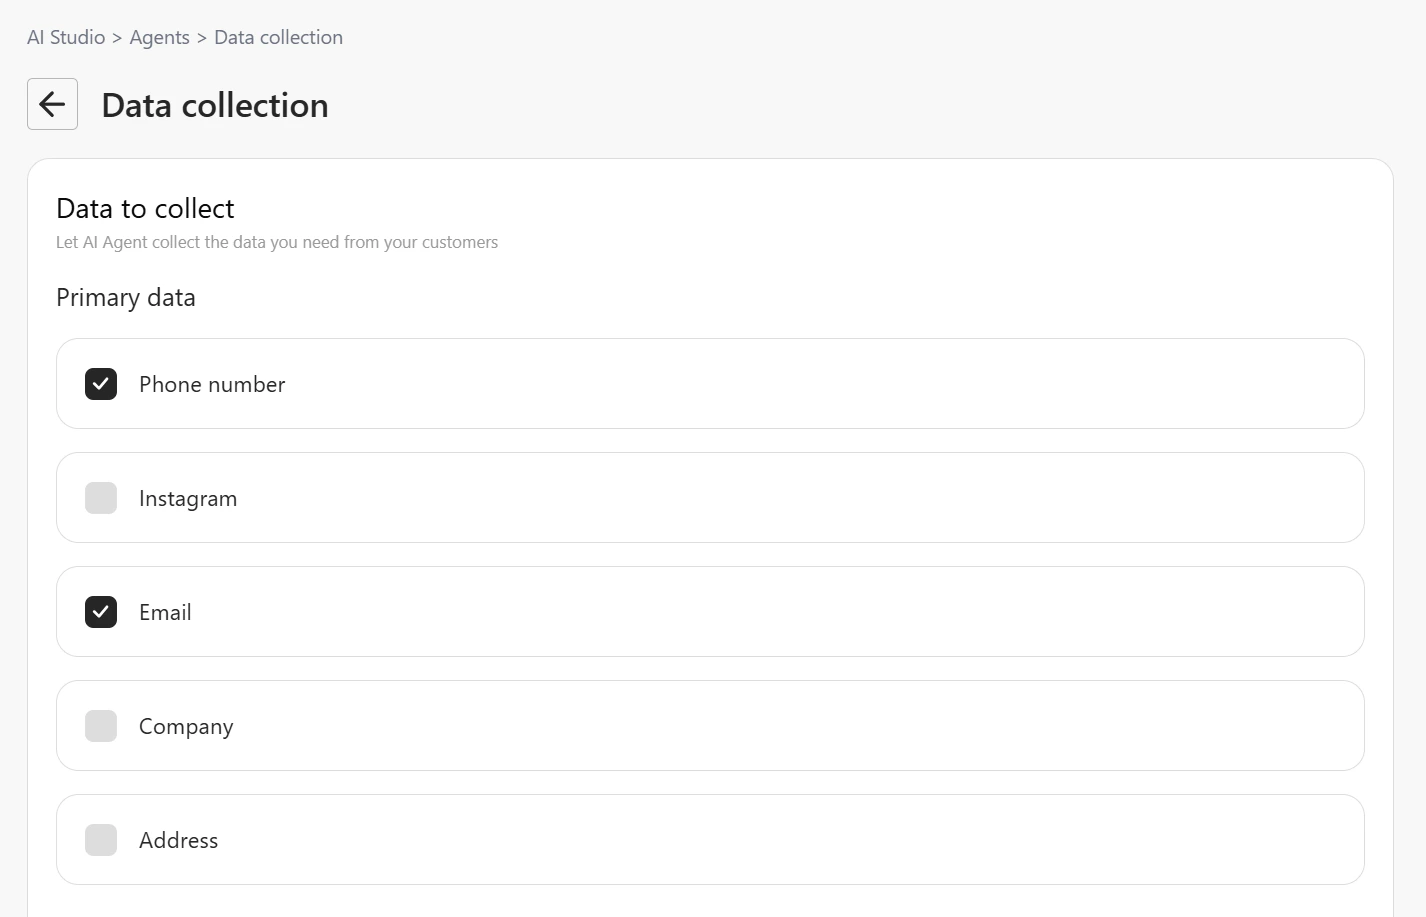Click the separator between AI Studio and Agents

(x=117, y=38)
